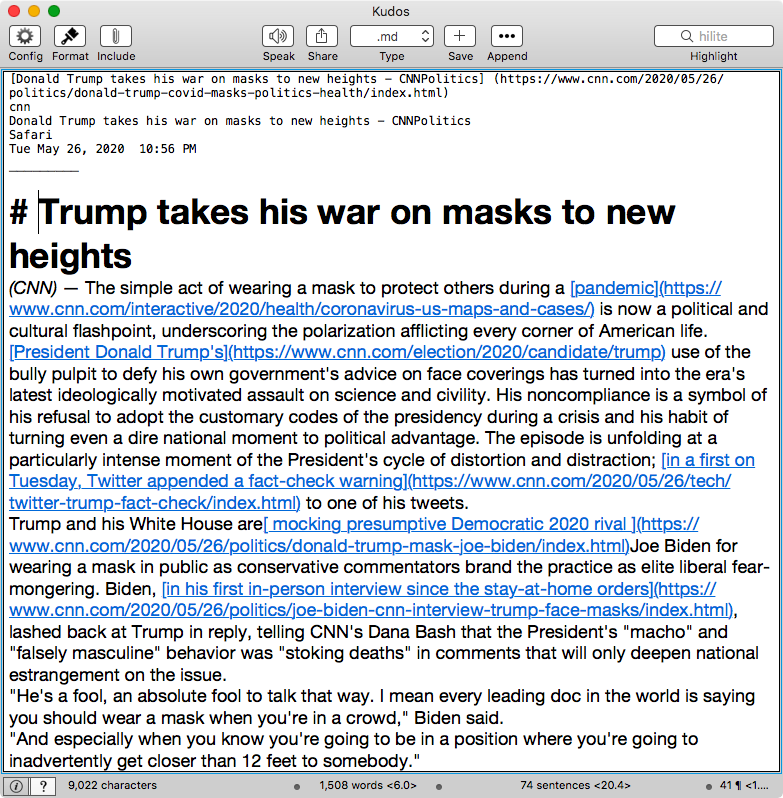
Task: Click the question mark help button
Action: (43, 786)
